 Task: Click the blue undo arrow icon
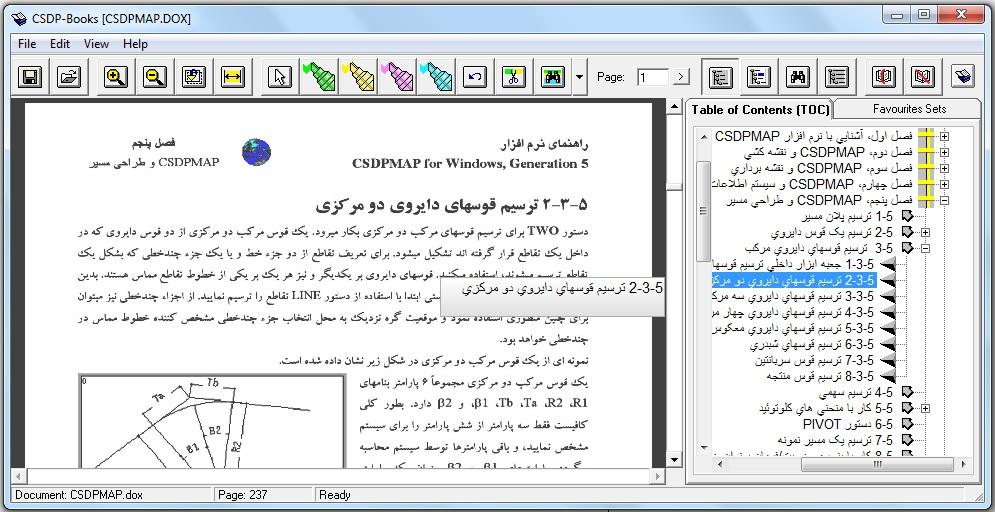tap(475, 77)
